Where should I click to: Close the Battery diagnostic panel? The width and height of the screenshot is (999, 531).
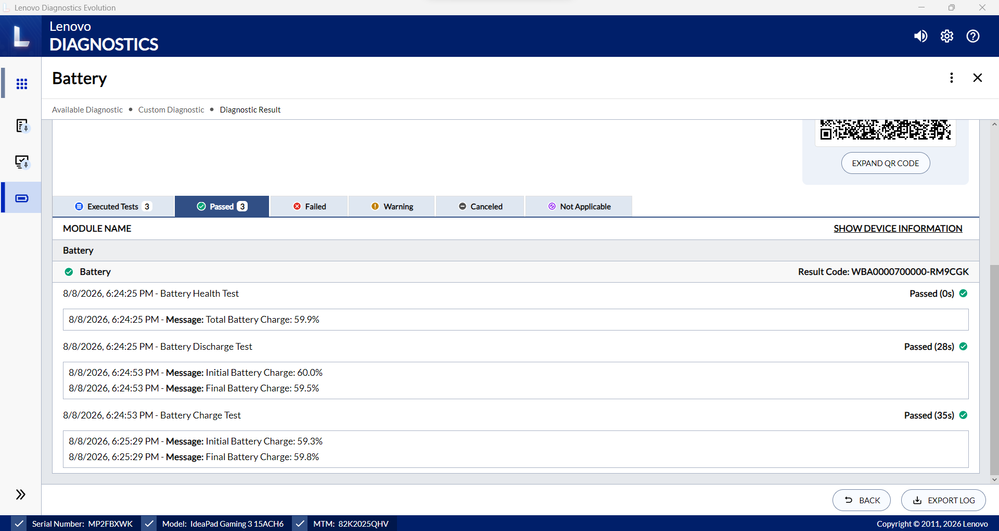[x=977, y=78]
